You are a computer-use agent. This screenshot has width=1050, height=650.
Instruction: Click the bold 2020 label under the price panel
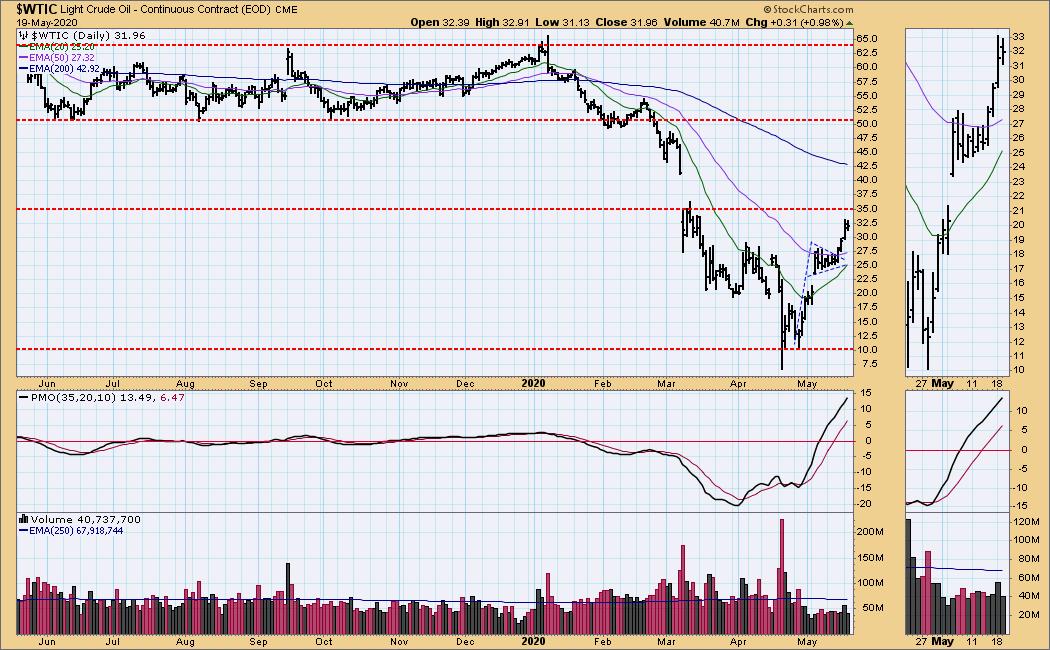pyautogui.click(x=533, y=384)
